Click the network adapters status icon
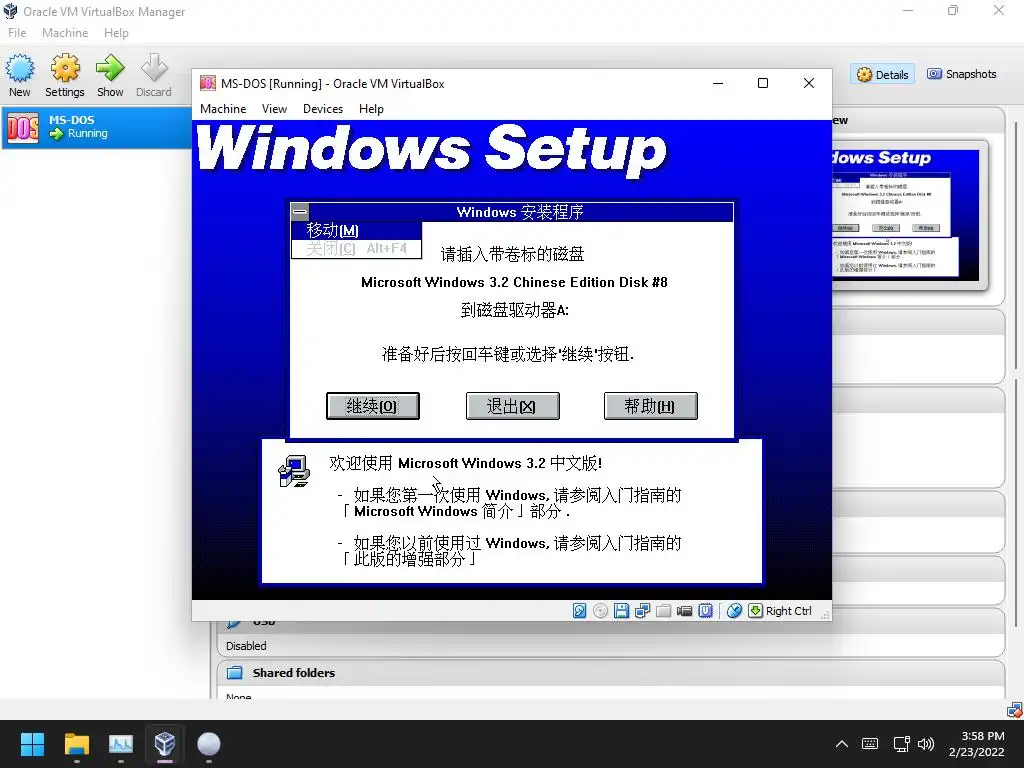 643,611
